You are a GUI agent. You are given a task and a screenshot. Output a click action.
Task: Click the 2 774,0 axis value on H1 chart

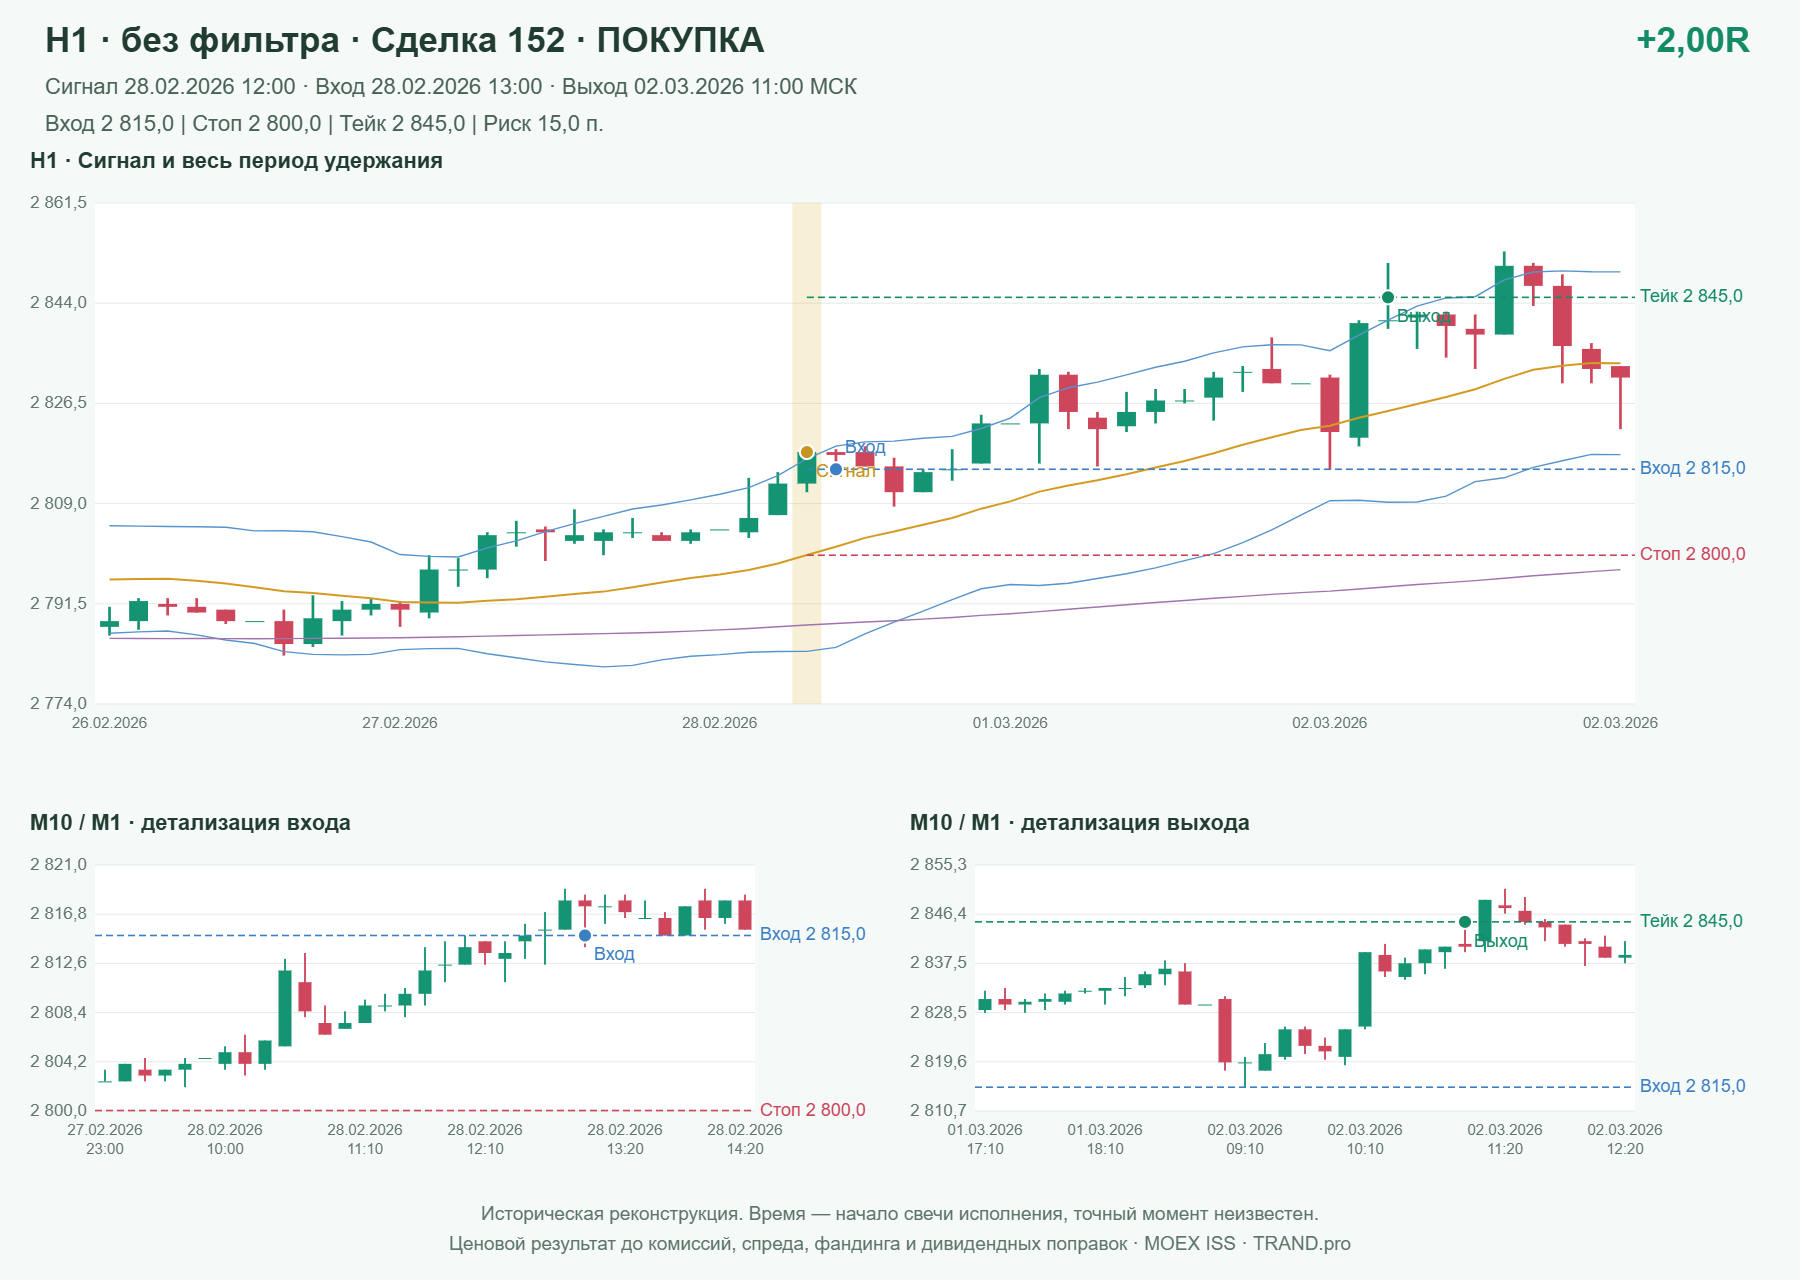[x=58, y=703]
